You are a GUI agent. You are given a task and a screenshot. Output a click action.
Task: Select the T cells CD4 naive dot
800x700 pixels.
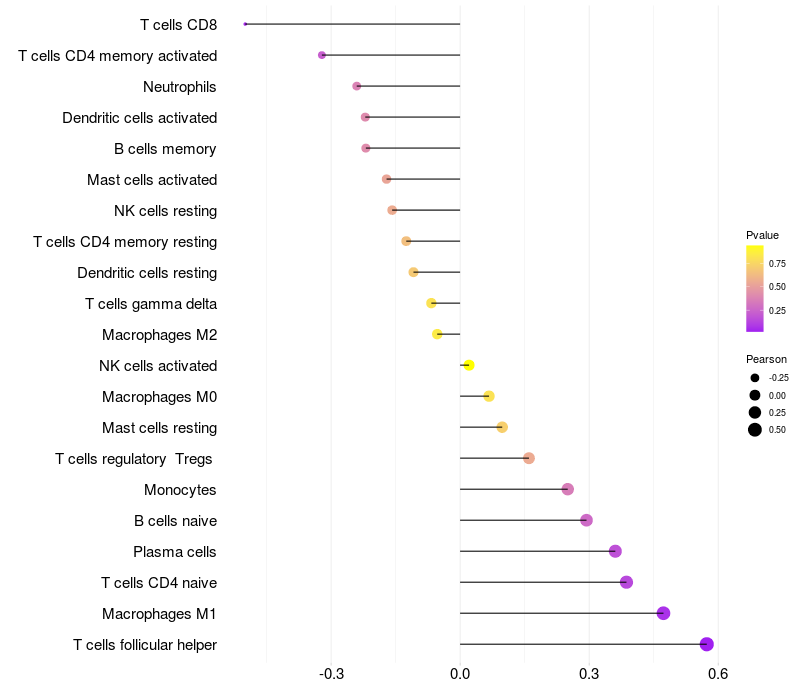626,582
